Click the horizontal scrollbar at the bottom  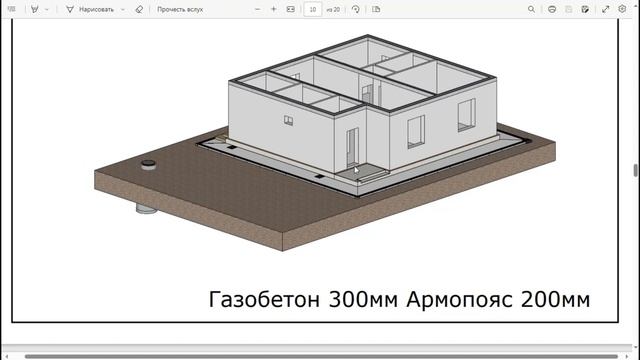coord(321,357)
